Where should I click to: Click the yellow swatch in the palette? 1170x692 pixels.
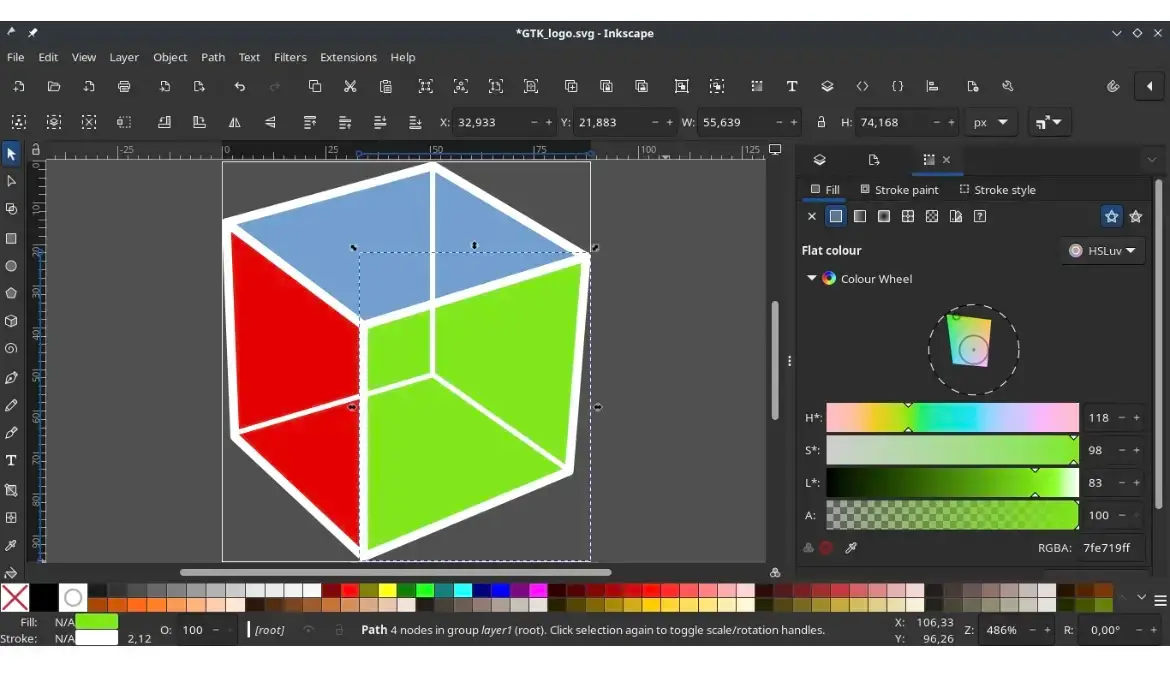[x=387, y=591]
